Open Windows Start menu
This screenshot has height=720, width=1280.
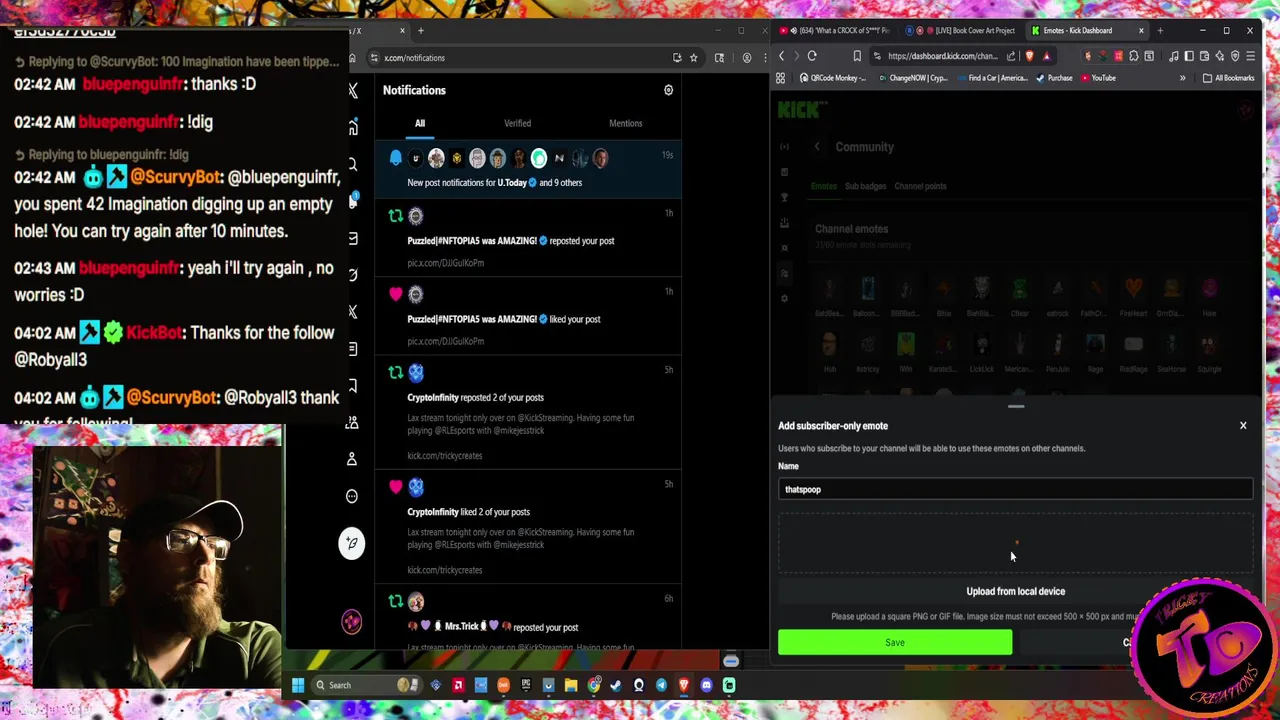(298, 685)
